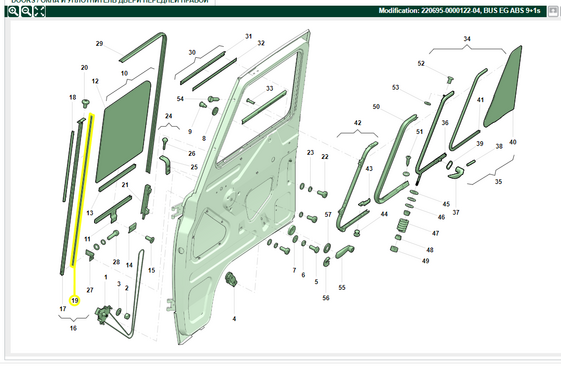
Task: Select part callout 11
Action: click(x=88, y=239)
